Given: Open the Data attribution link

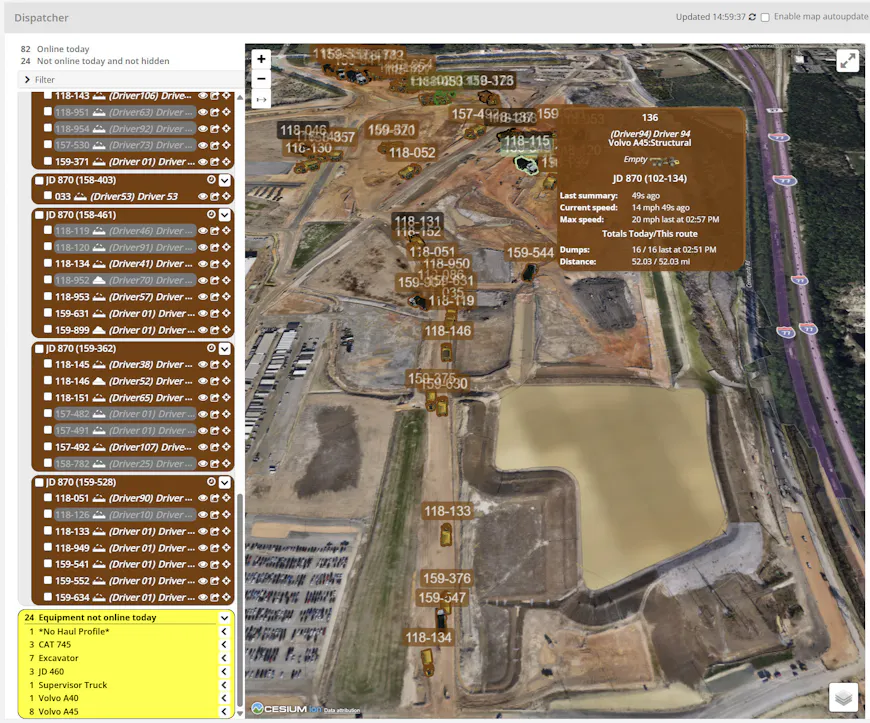Looking at the screenshot, I should click(342, 710).
